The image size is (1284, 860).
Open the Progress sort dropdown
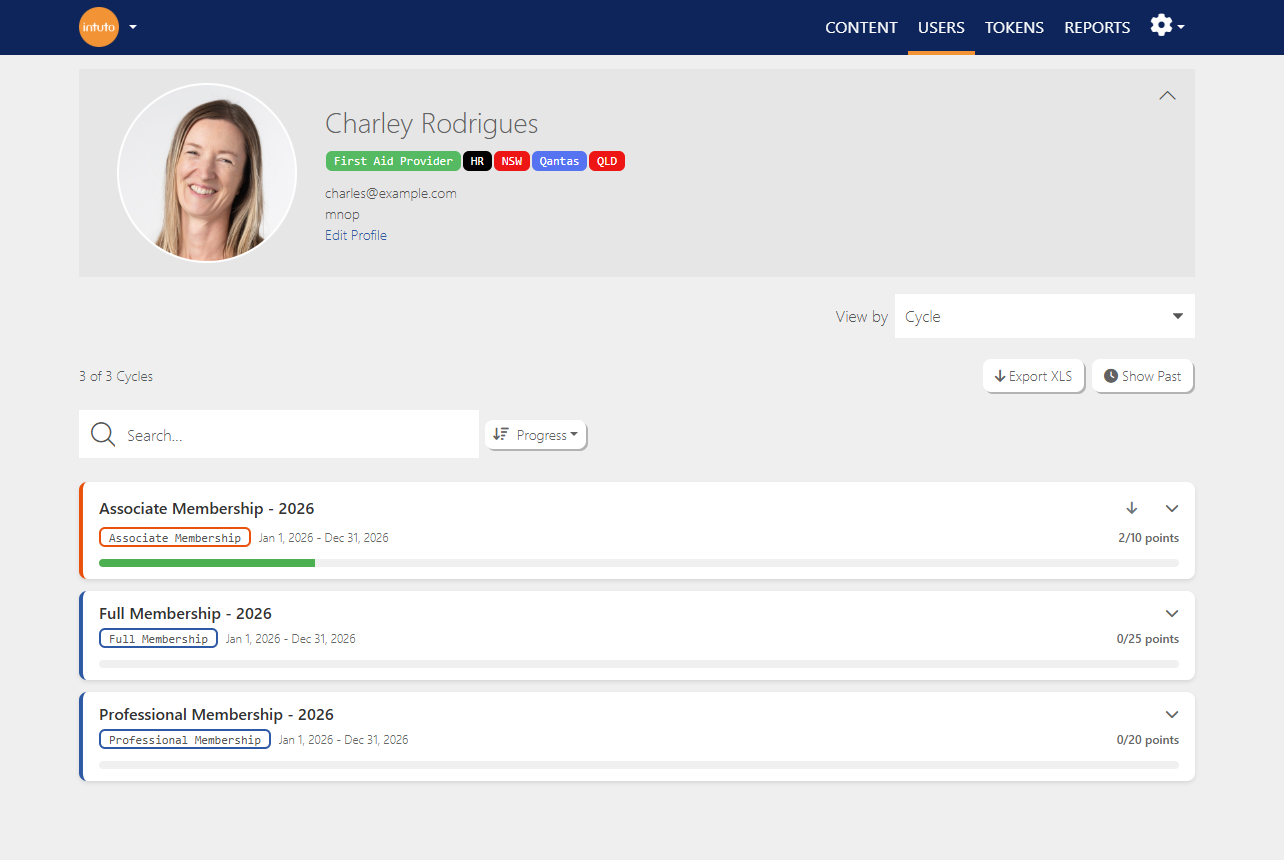click(536, 435)
